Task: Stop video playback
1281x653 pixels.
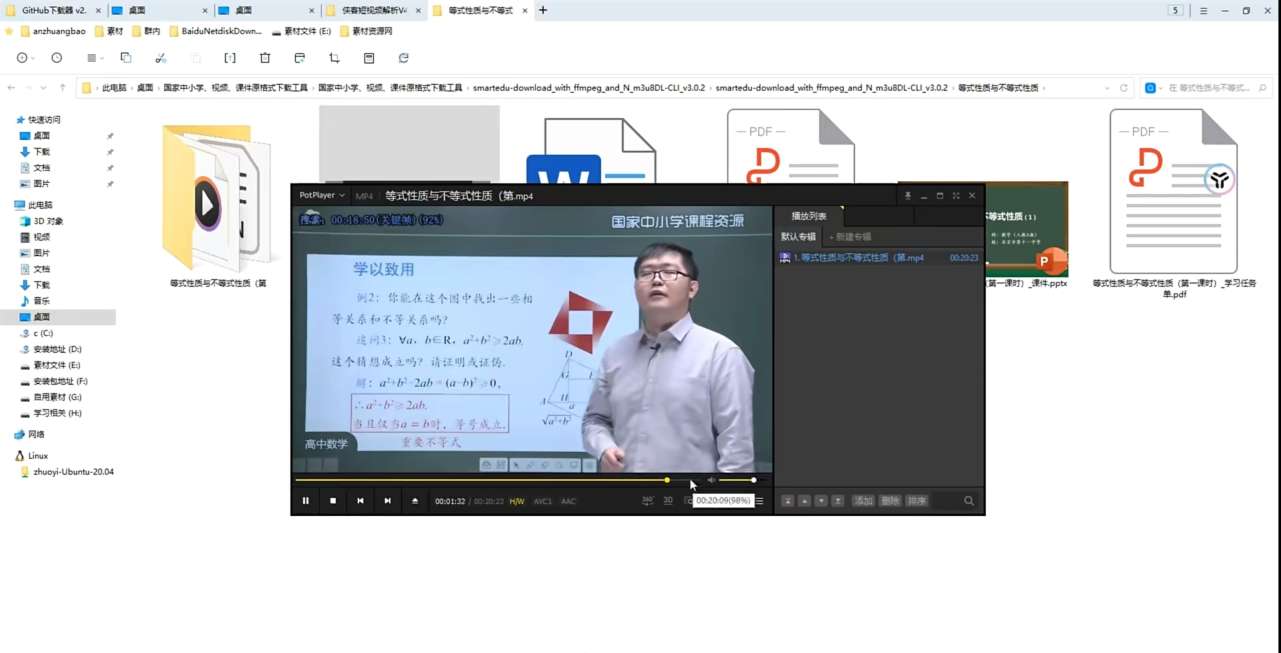Action: coord(333,501)
